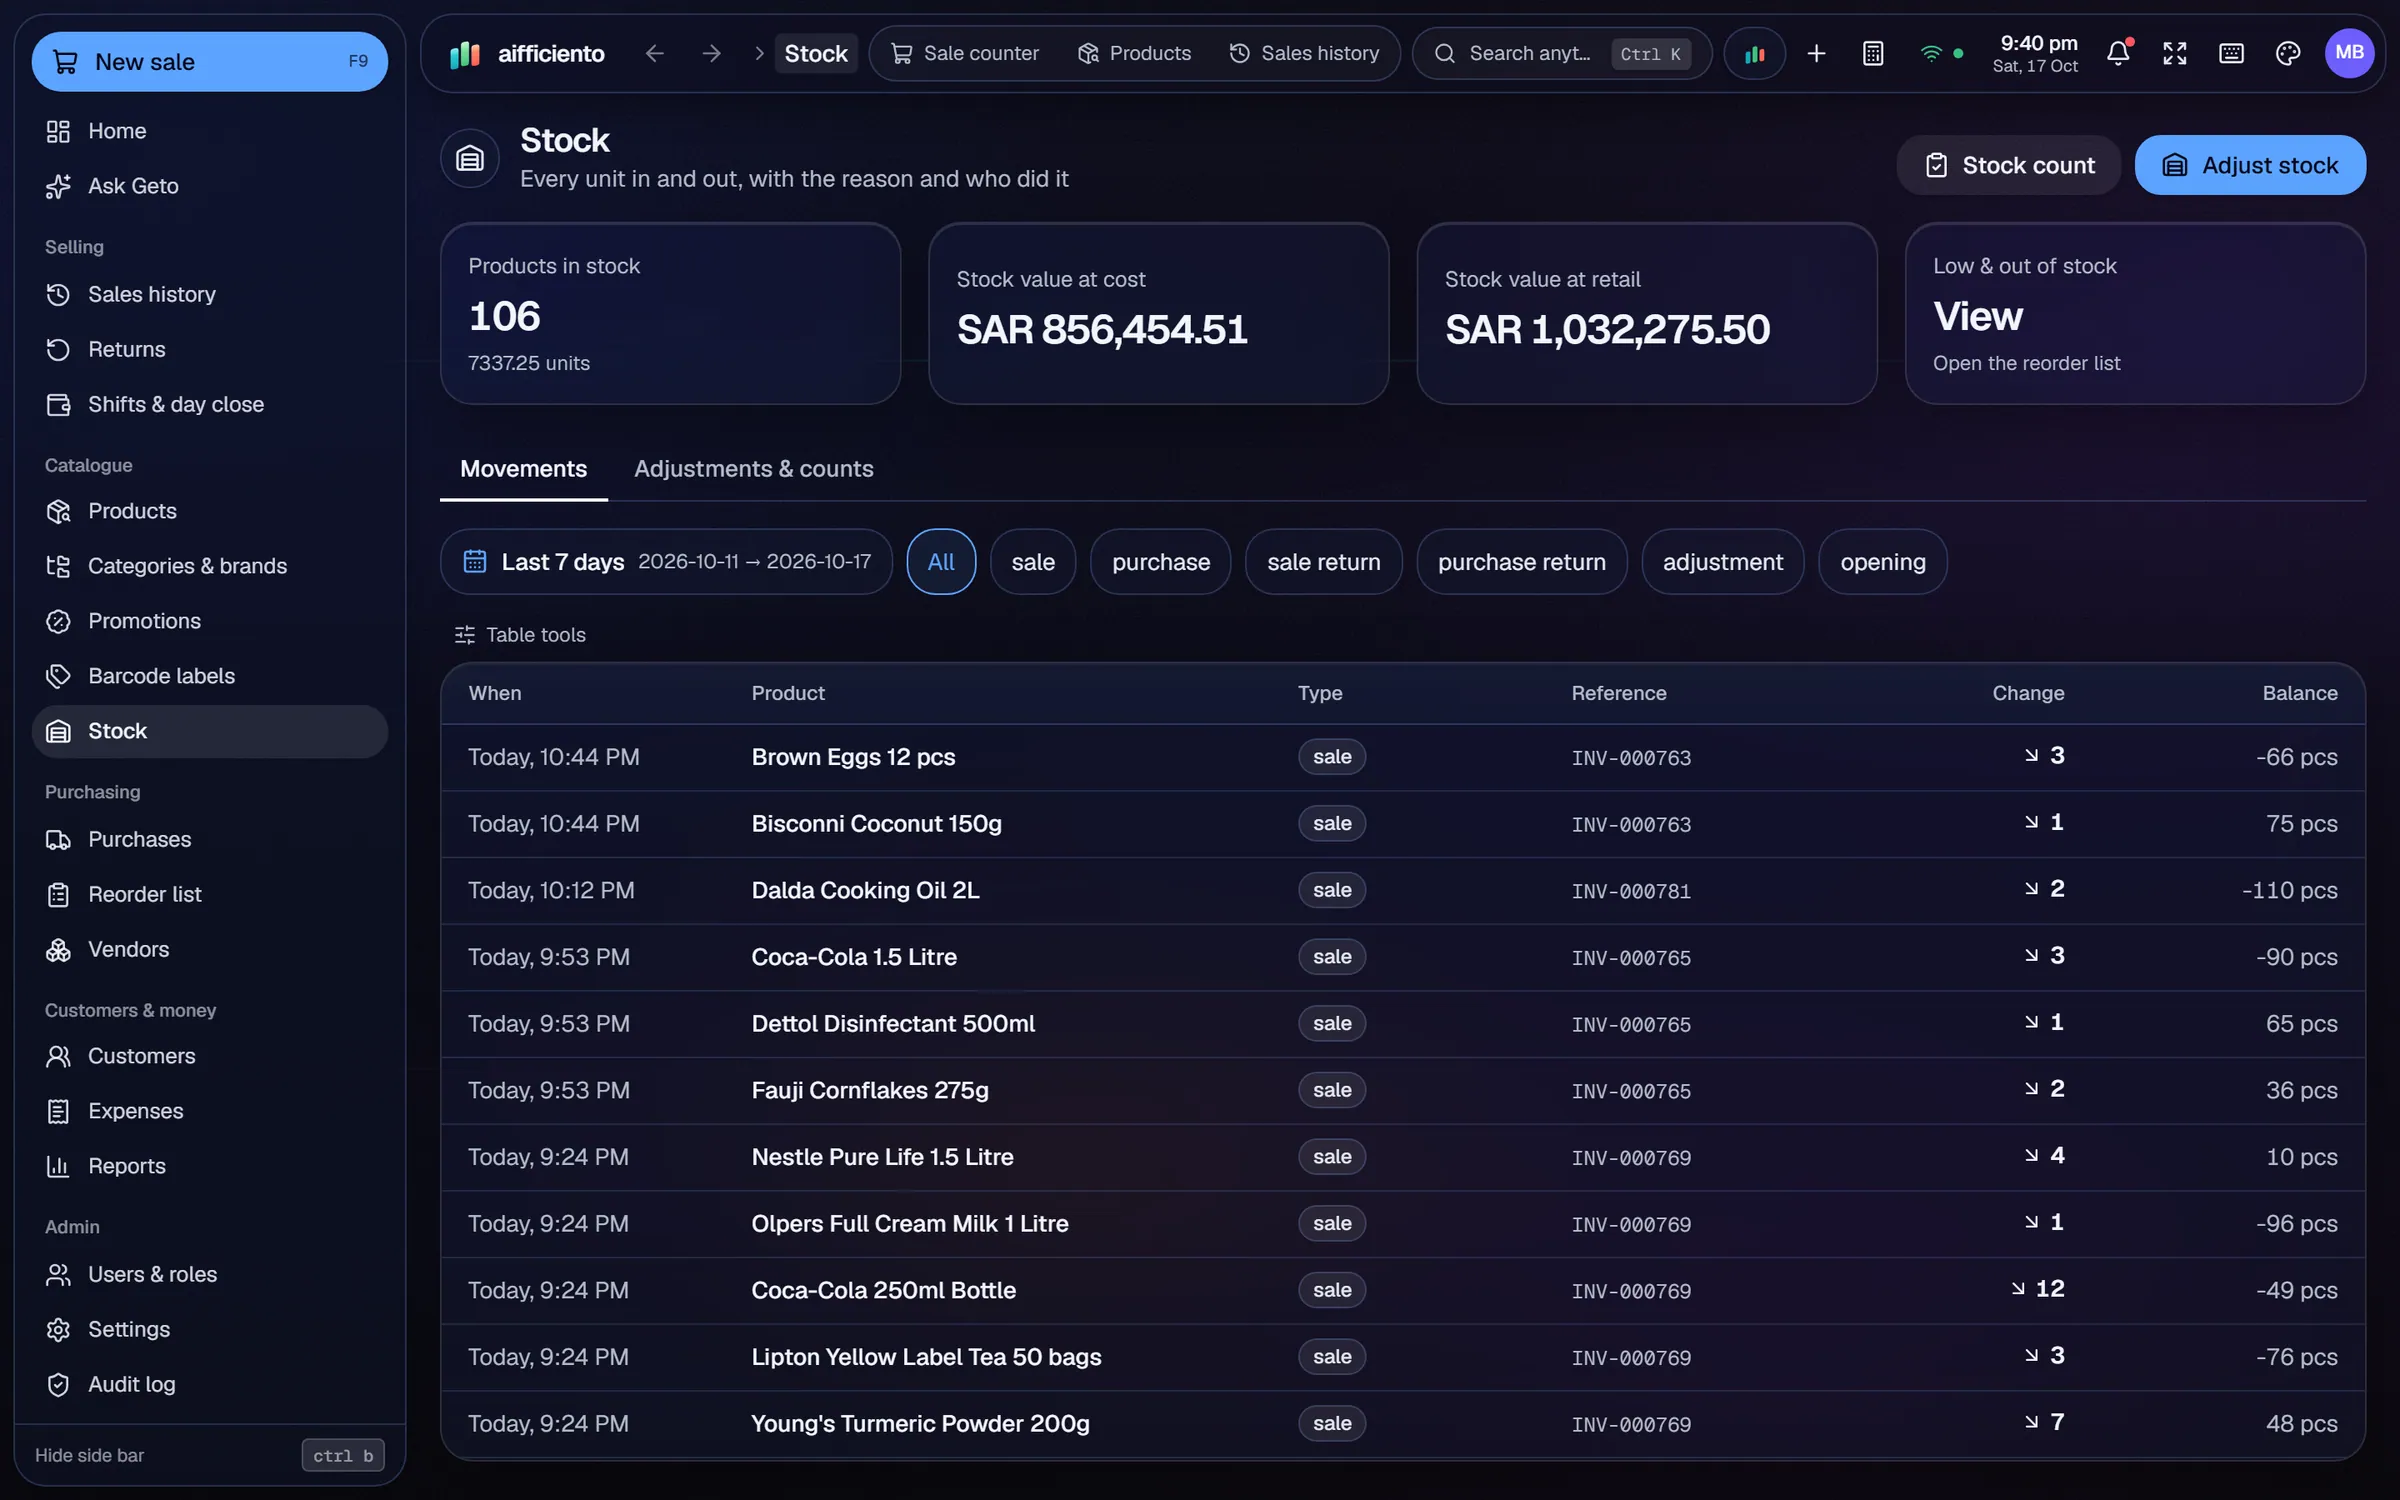Filter movements by purchase return
Image resolution: width=2400 pixels, height=1500 pixels.
click(1521, 562)
